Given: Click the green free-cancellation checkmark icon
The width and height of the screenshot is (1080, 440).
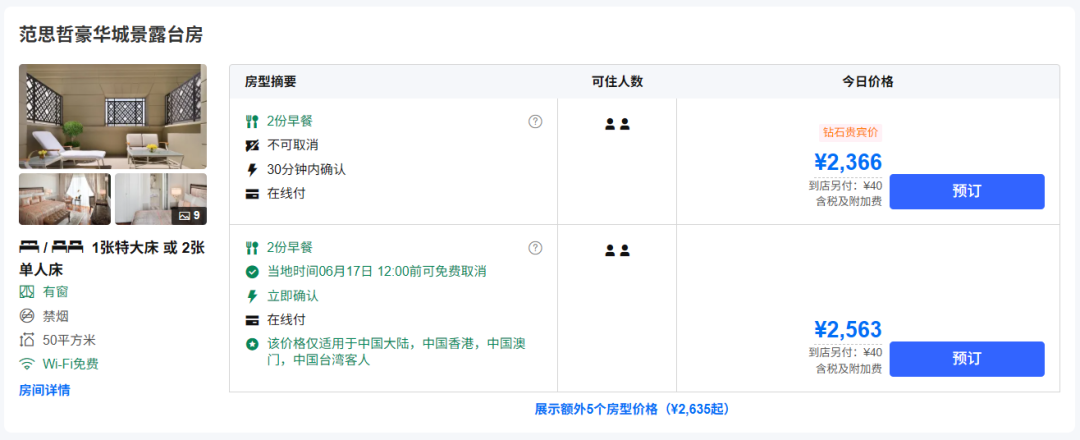Looking at the screenshot, I should point(252,271).
